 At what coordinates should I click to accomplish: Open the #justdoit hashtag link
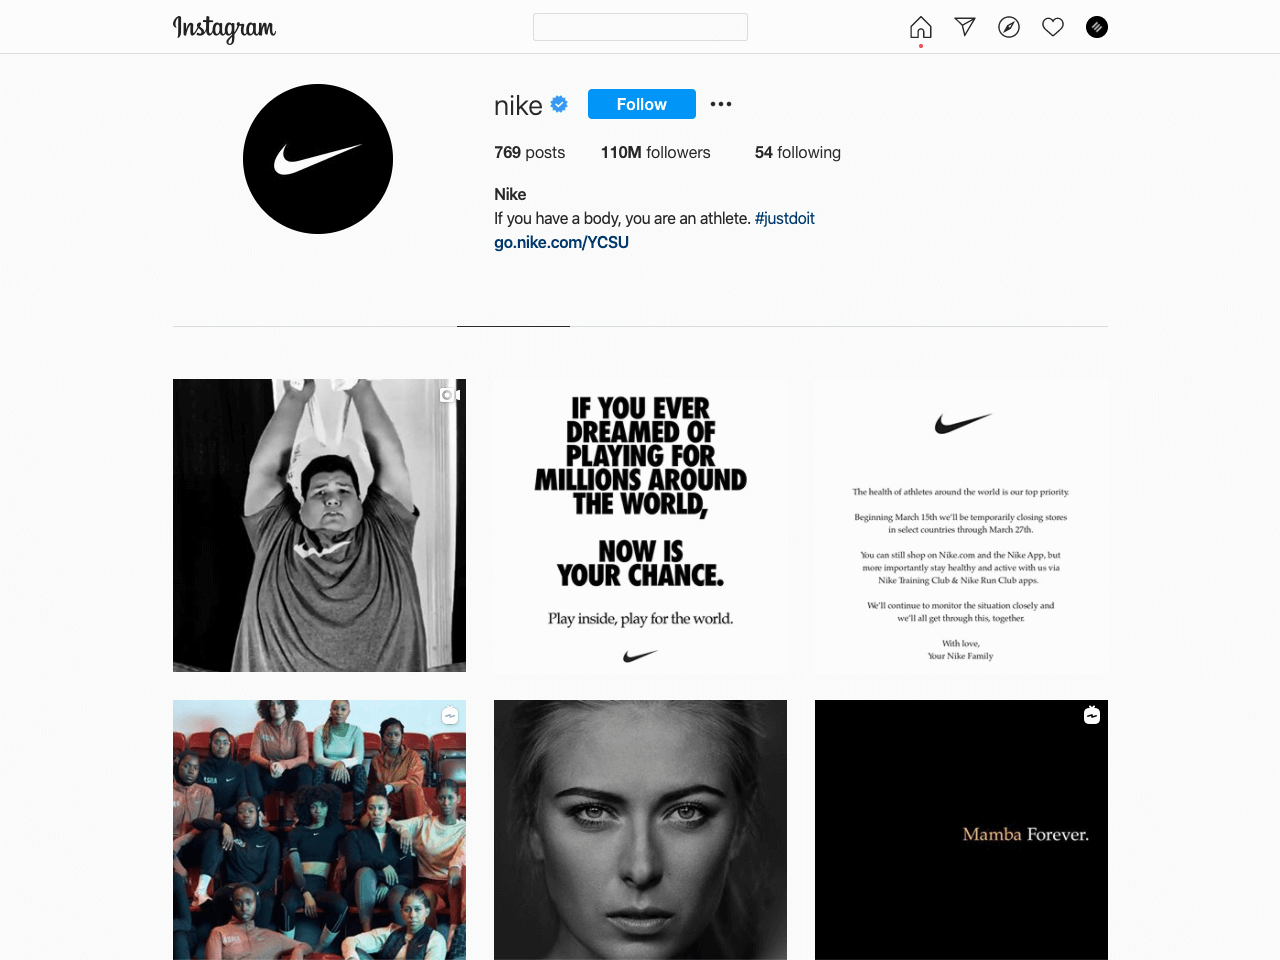point(785,218)
